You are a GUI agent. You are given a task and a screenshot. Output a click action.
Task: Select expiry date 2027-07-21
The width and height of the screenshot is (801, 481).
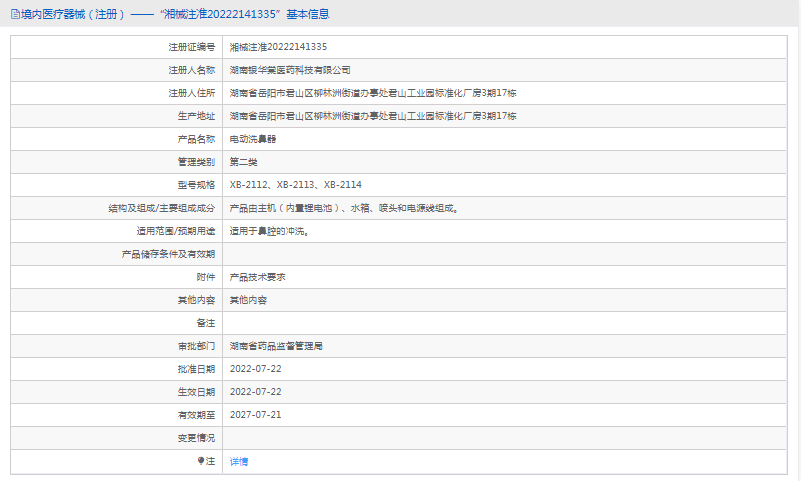point(255,415)
